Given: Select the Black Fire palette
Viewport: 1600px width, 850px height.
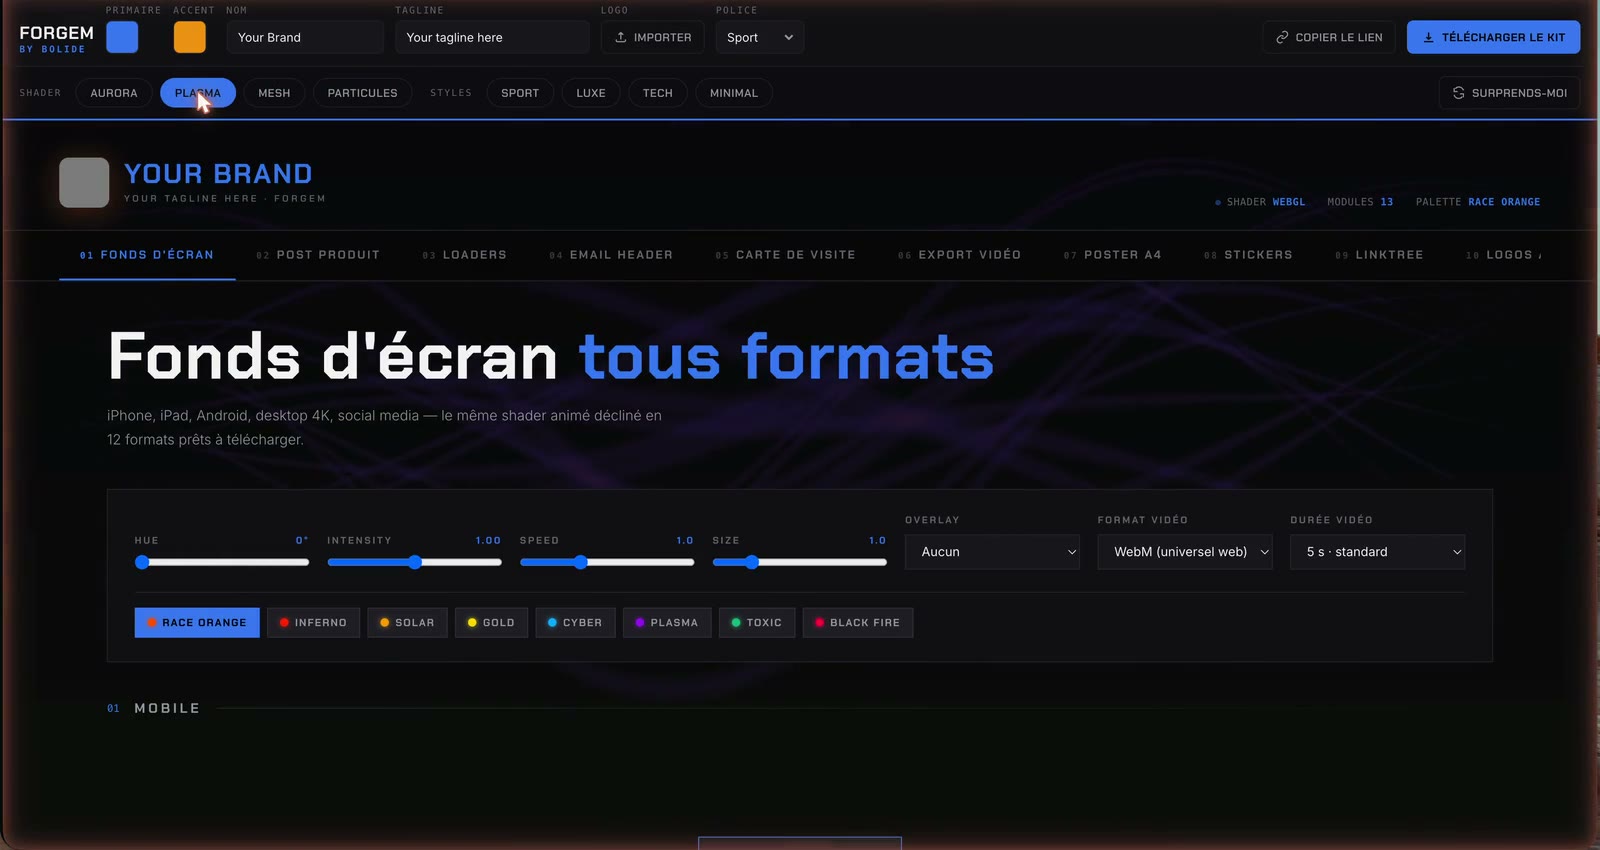Looking at the screenshot, I should 858,623.
